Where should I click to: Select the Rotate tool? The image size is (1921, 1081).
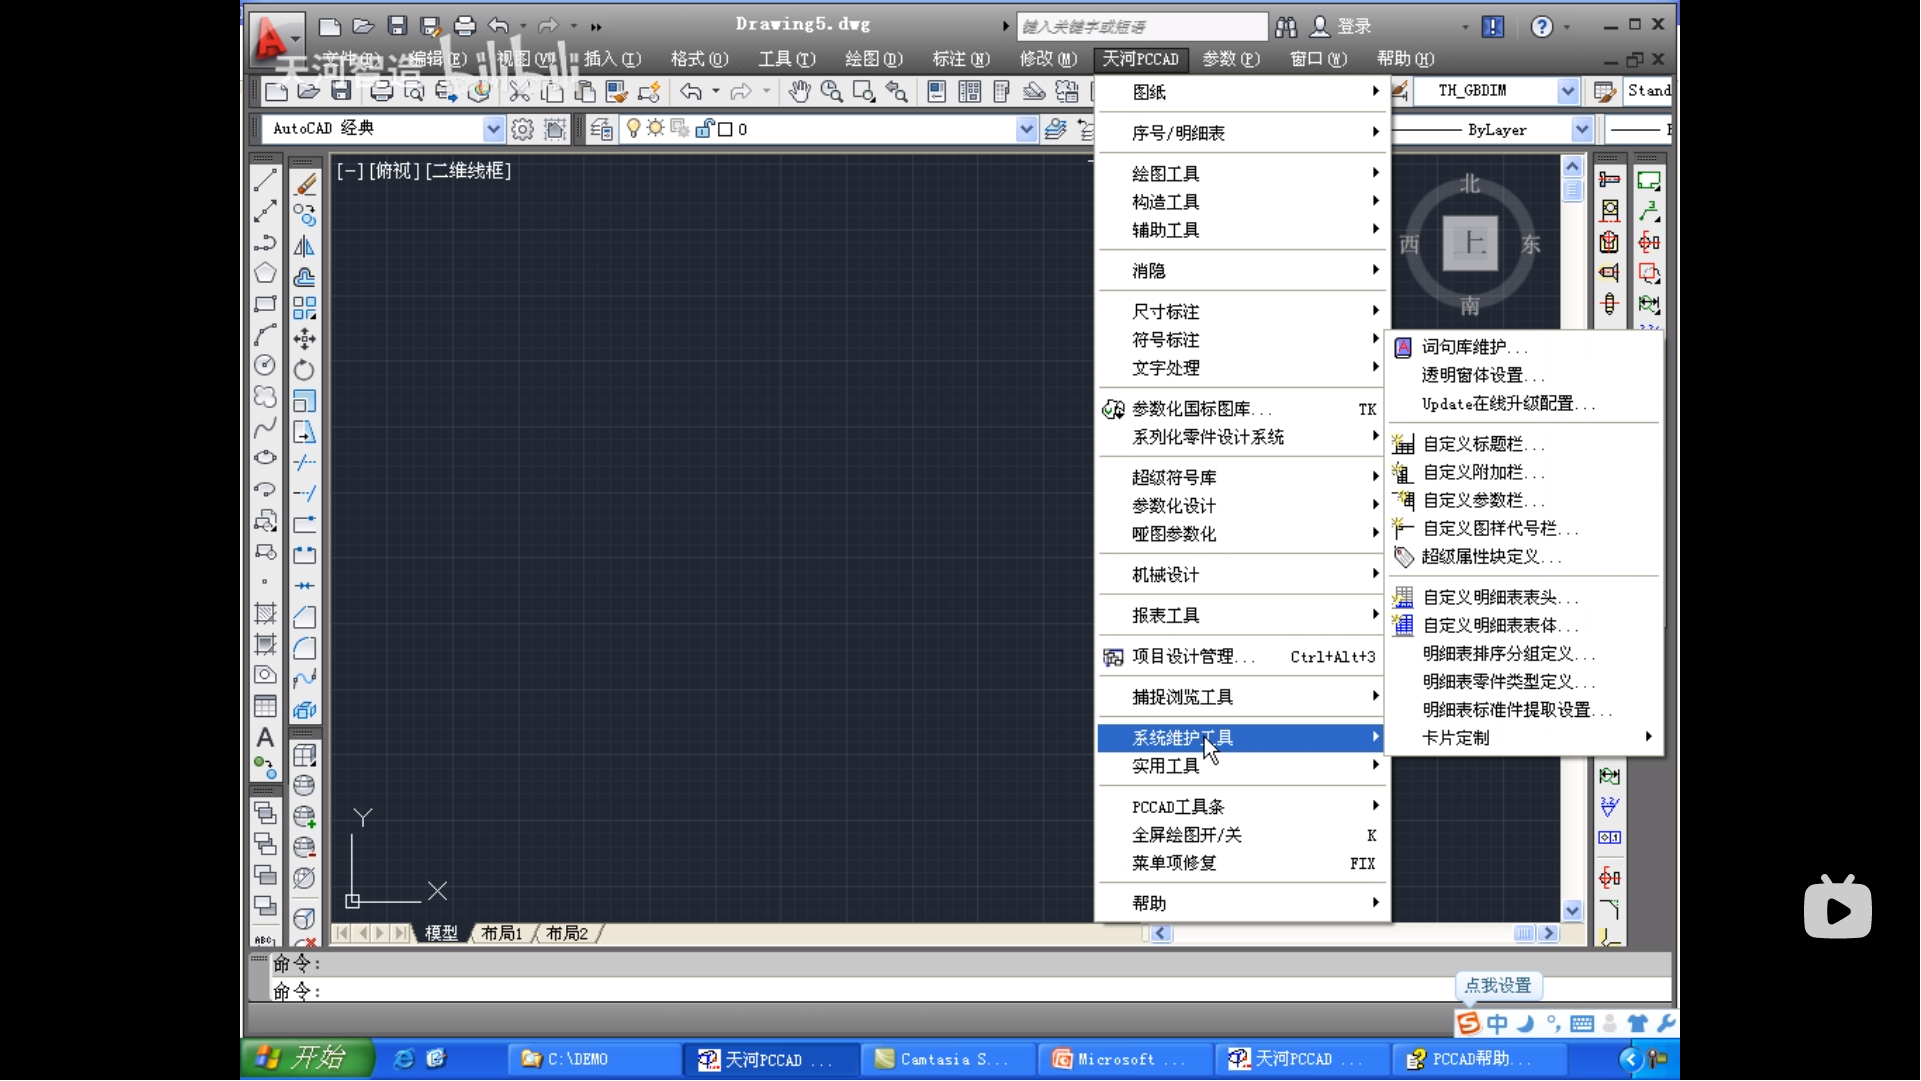tap(305, 370)
